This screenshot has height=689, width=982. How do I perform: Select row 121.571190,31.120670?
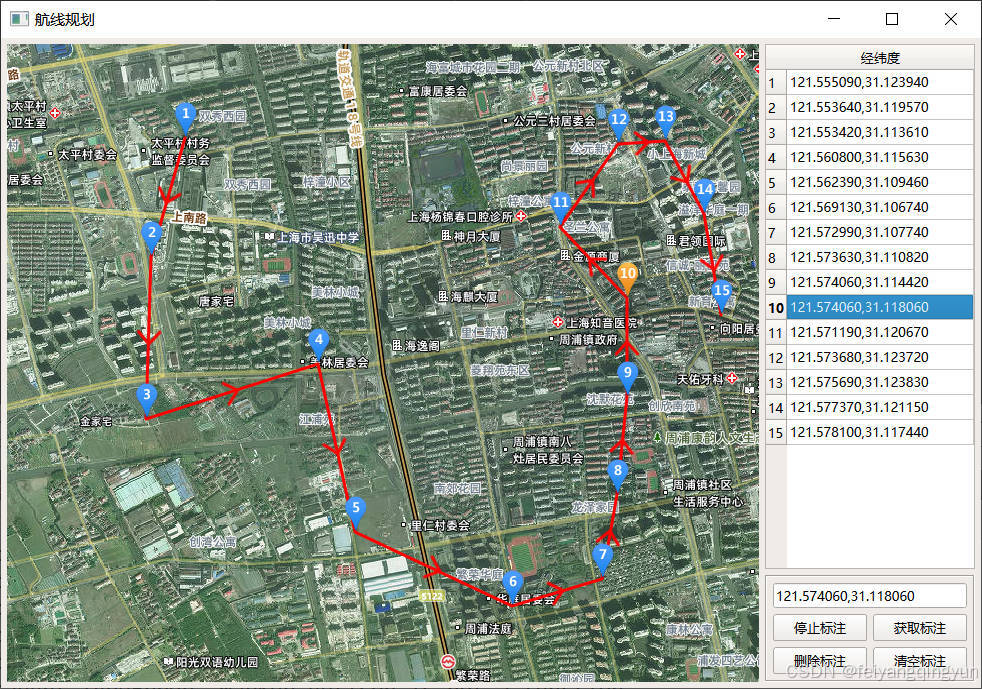(x=880, y=333)
